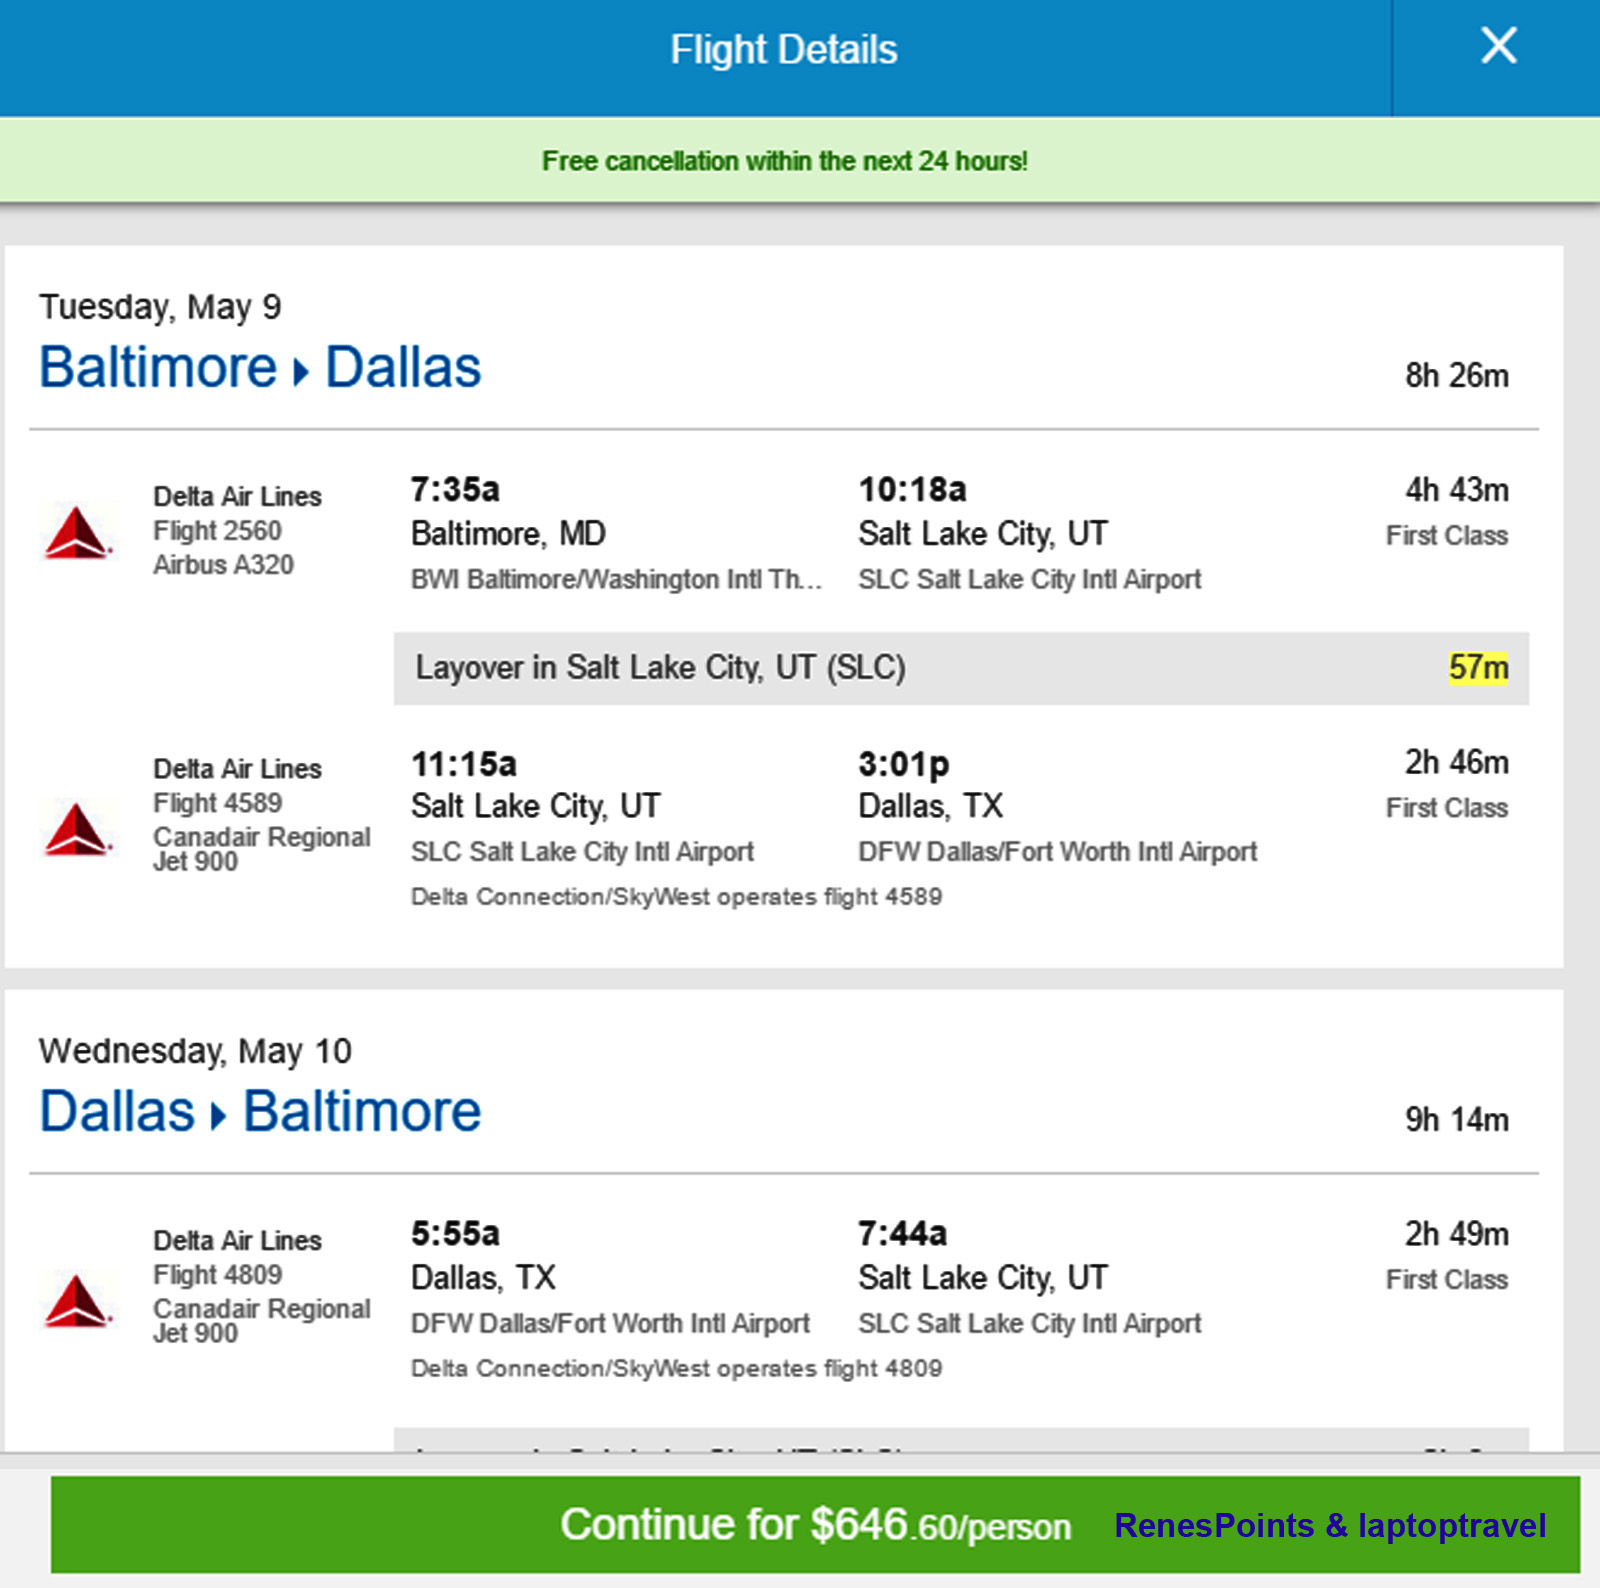The image size is (1600, 1588).
Task: Click the Baltimore to Dallas route heading
Action: pos(260,368)
